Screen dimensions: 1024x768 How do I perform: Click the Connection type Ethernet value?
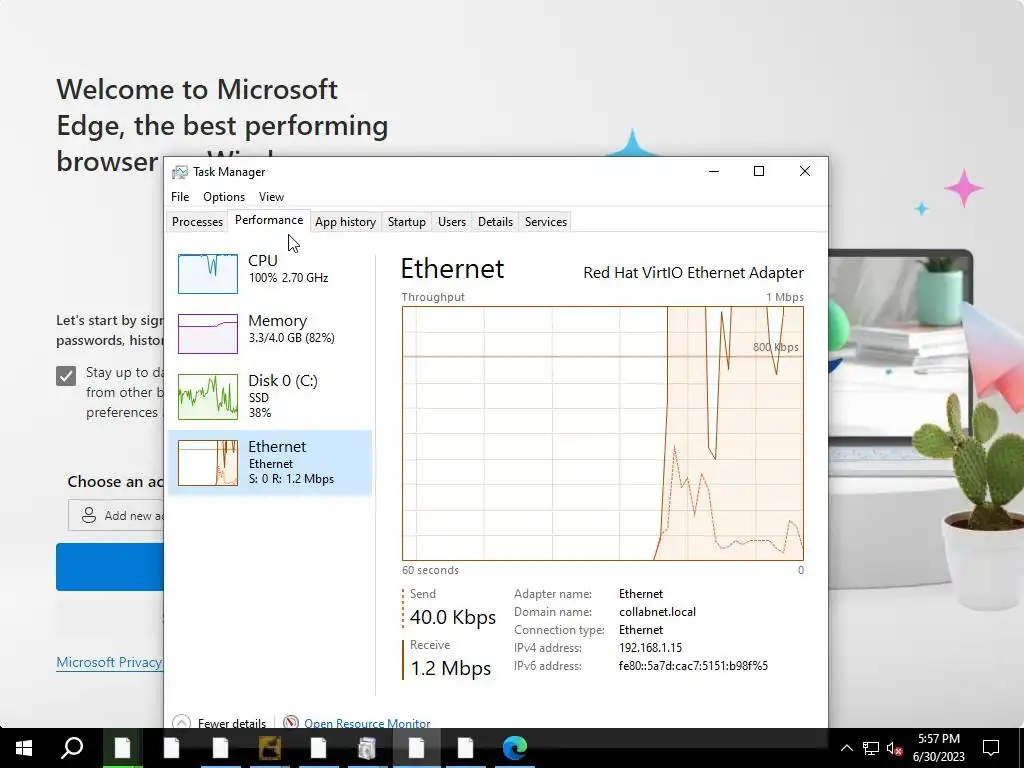641,630
